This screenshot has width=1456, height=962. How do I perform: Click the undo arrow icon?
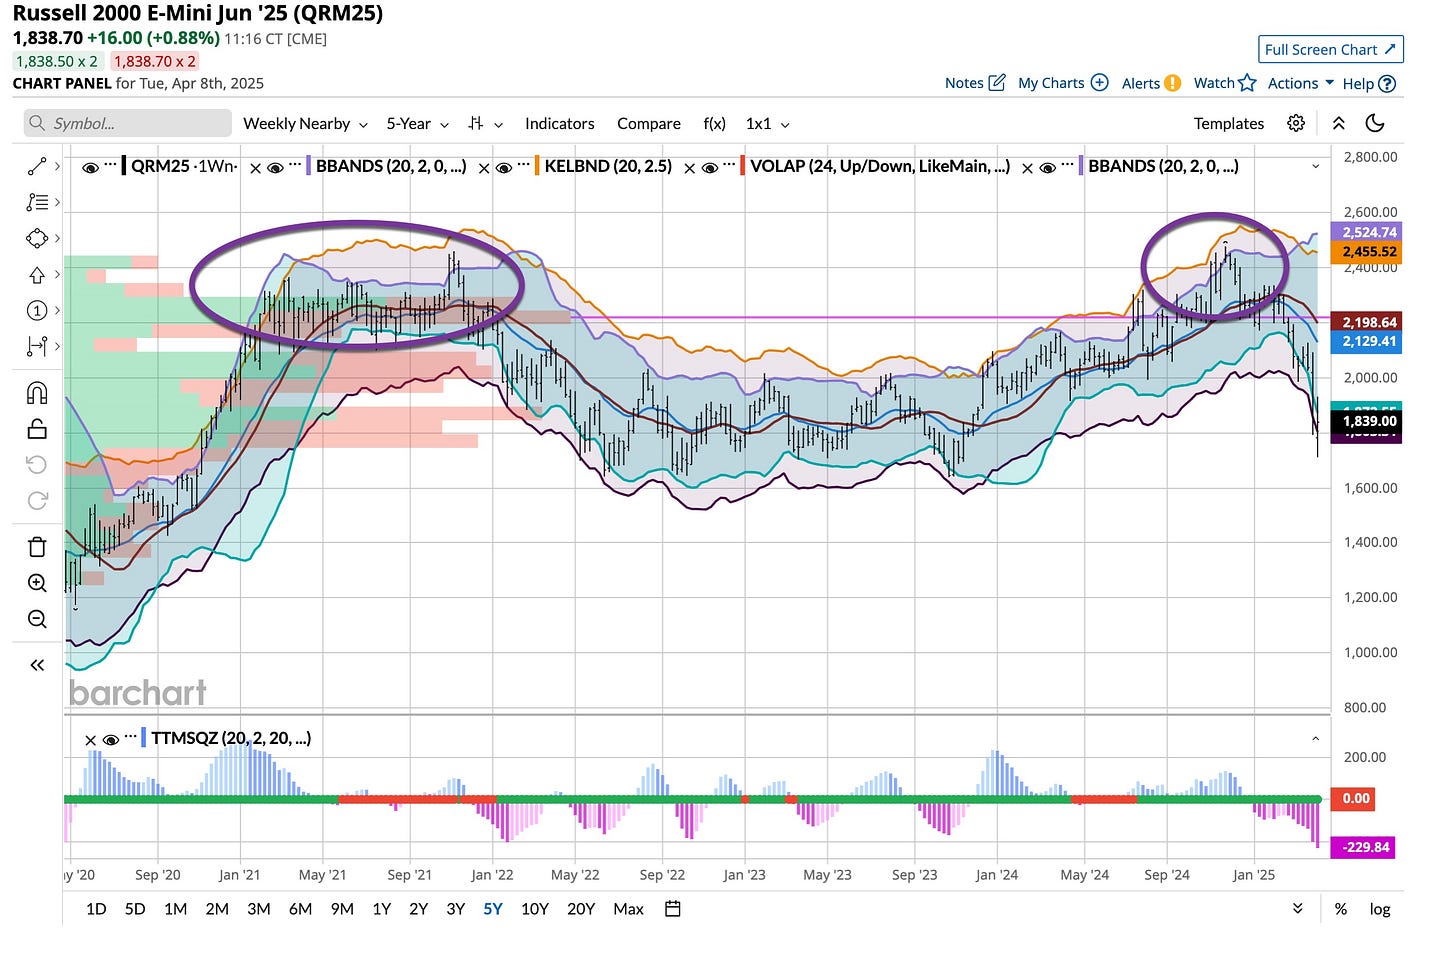coord(37,465)
